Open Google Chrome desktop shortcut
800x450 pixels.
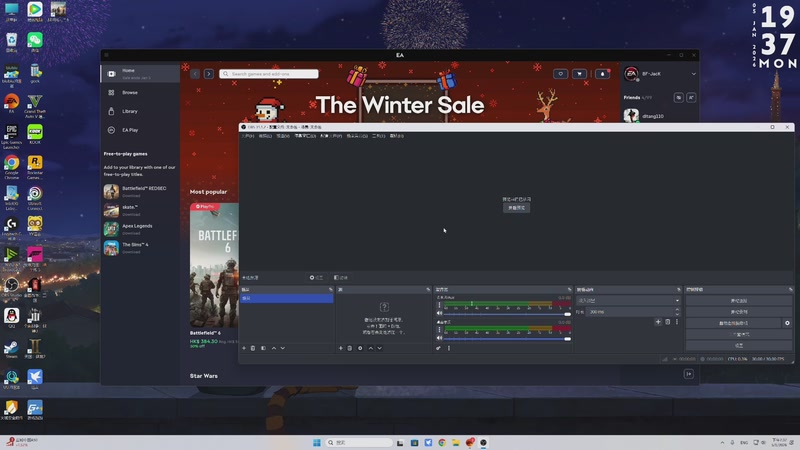(x=12, y=167)
